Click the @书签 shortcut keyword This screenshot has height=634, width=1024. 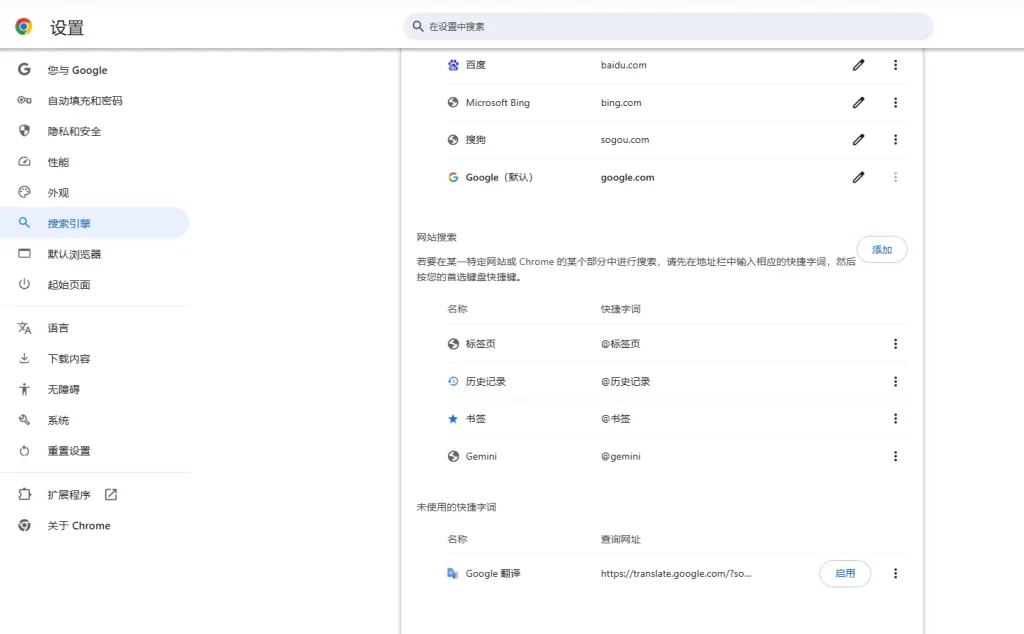[616, 419]
